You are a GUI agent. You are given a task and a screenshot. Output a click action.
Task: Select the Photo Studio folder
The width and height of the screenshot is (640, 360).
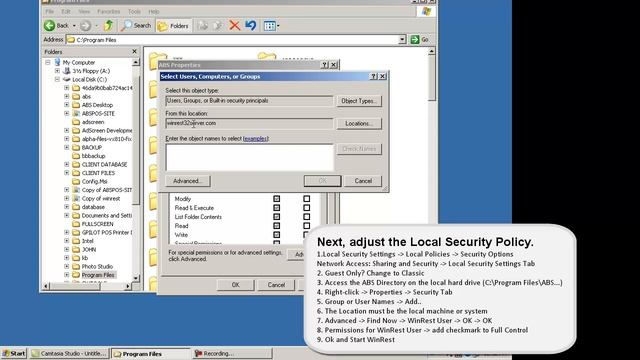pyautogui.click(x=97, y=267)
